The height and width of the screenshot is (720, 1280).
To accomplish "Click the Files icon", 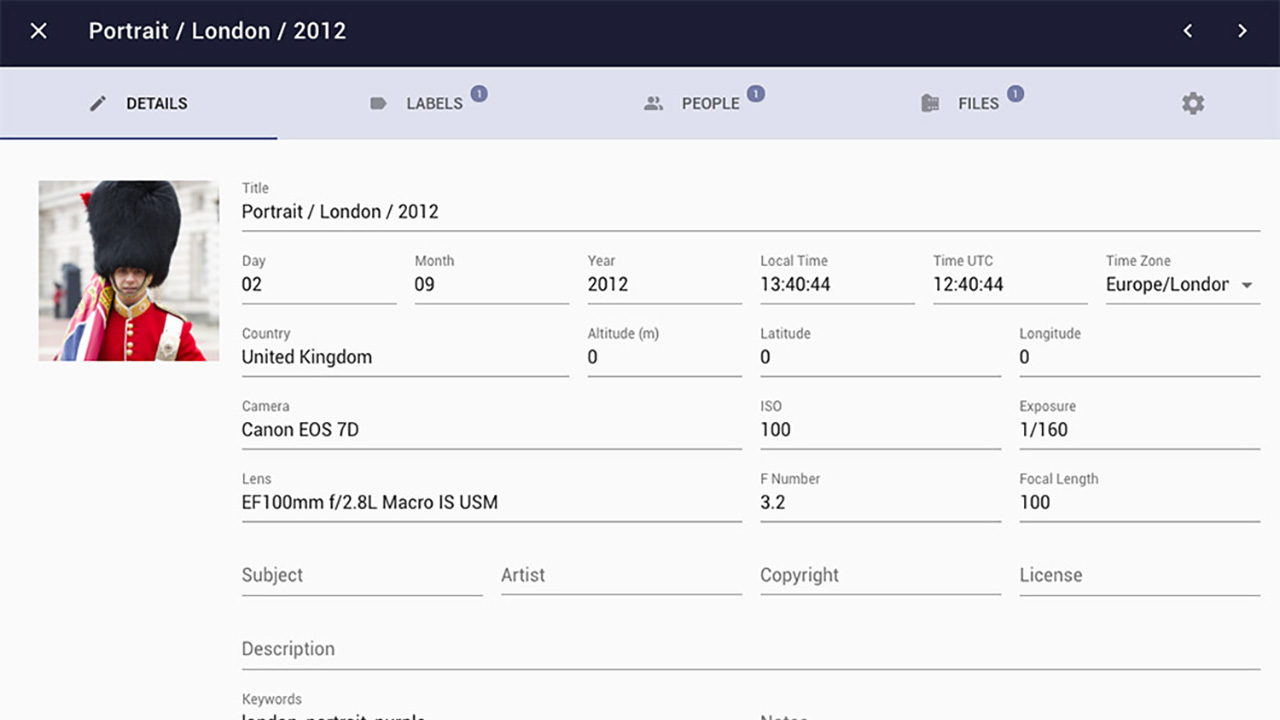I will tap(930, 103).
